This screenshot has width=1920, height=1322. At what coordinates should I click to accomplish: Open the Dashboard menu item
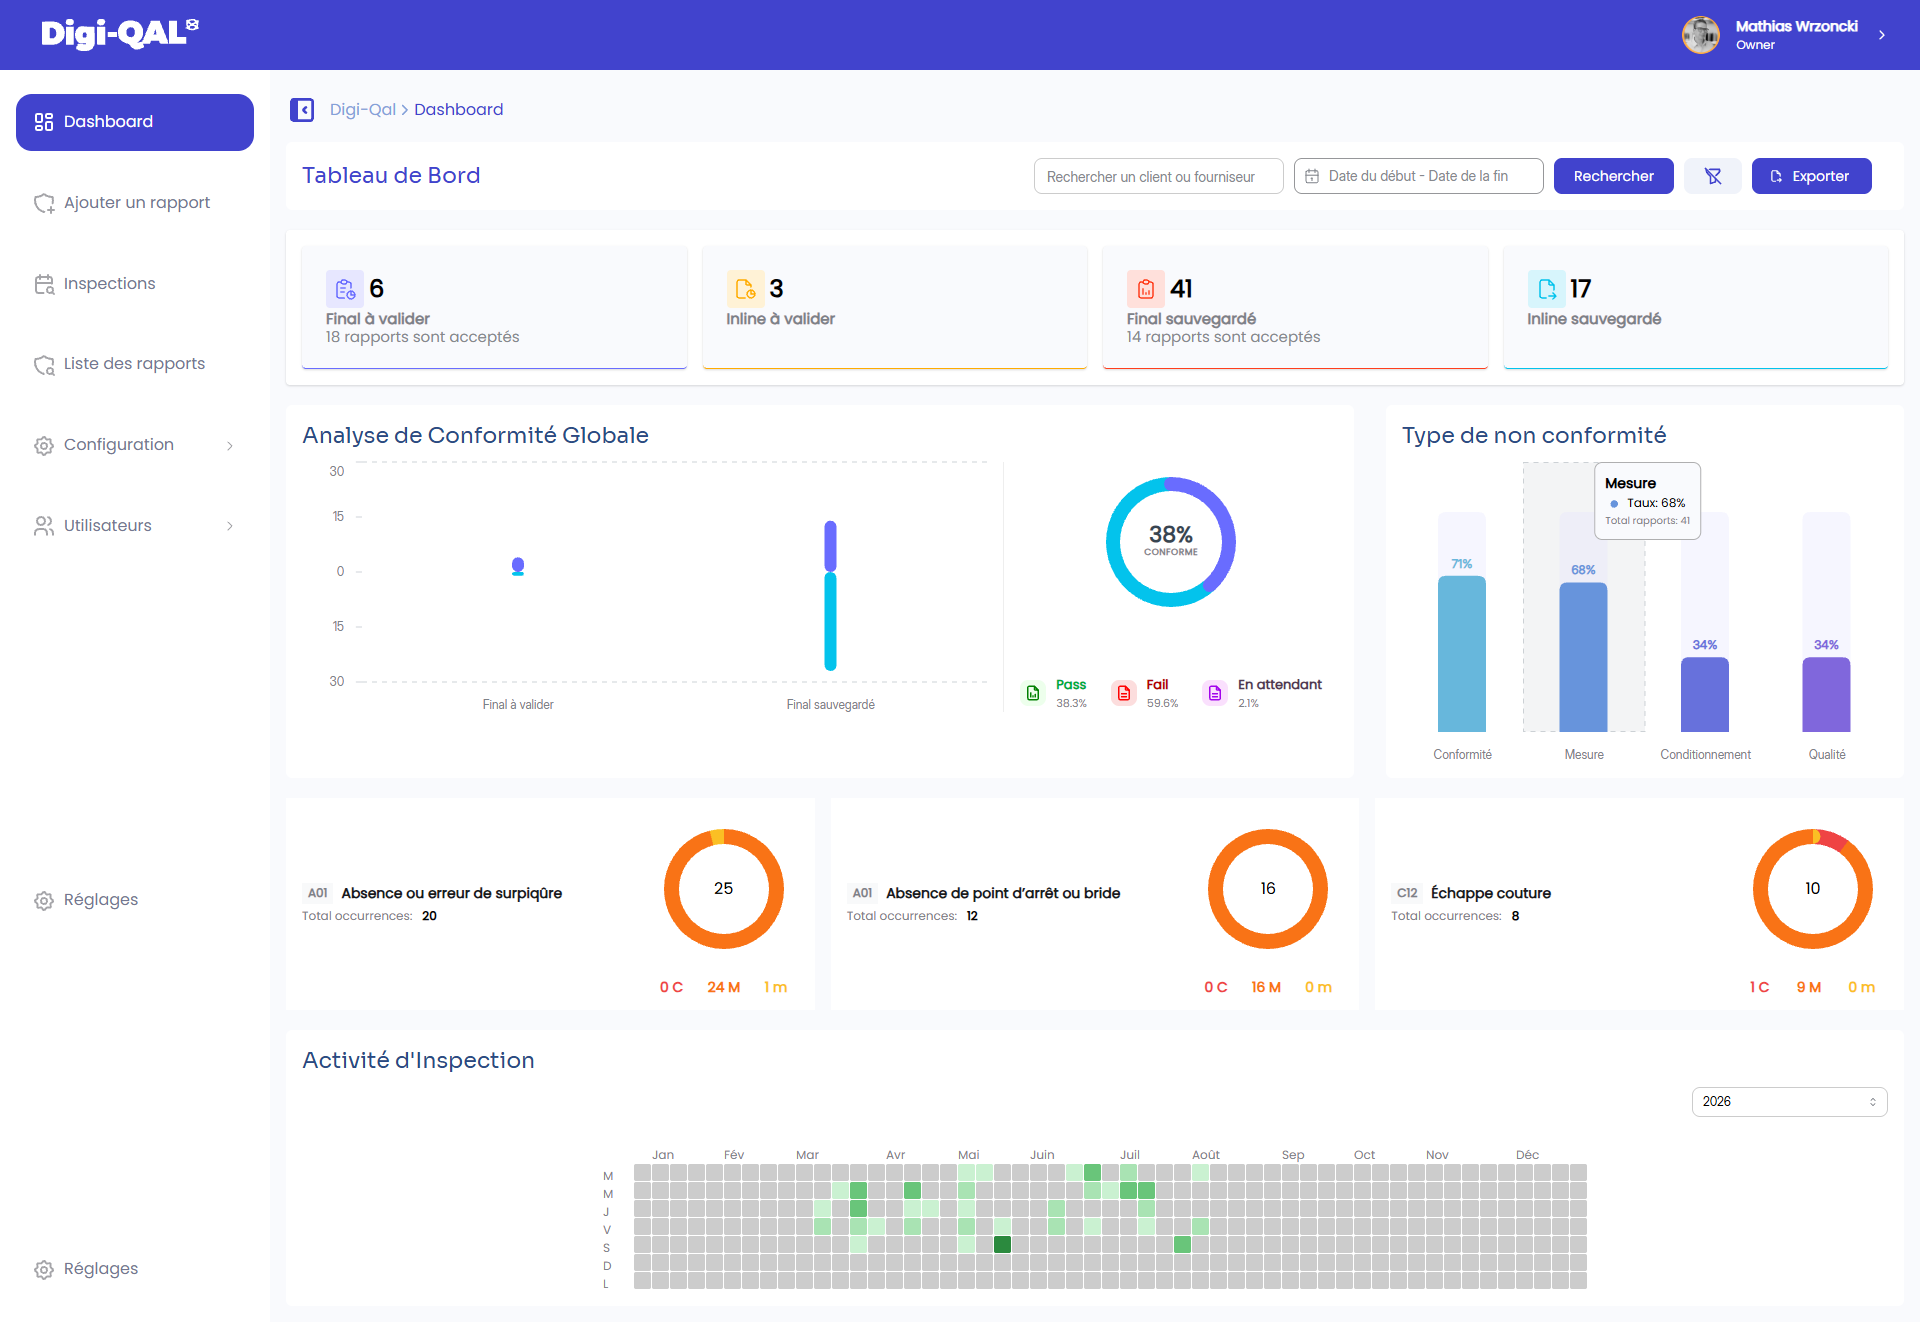[135, 122]
